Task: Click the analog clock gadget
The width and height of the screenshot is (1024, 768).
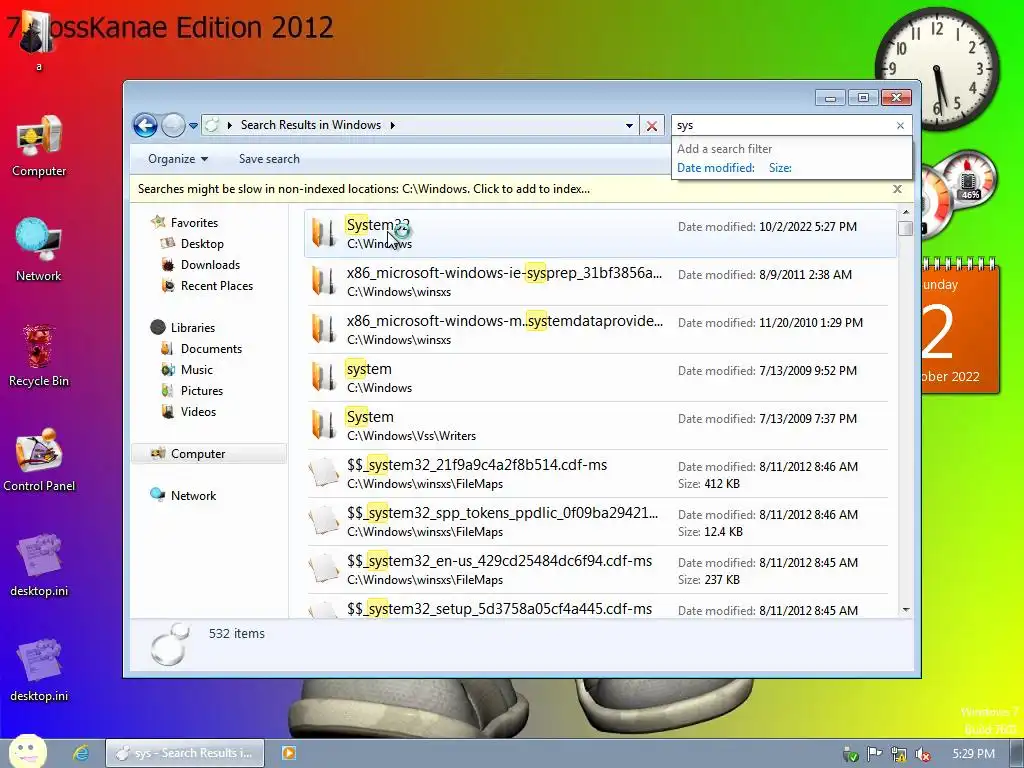Action: tap(937, 68)
